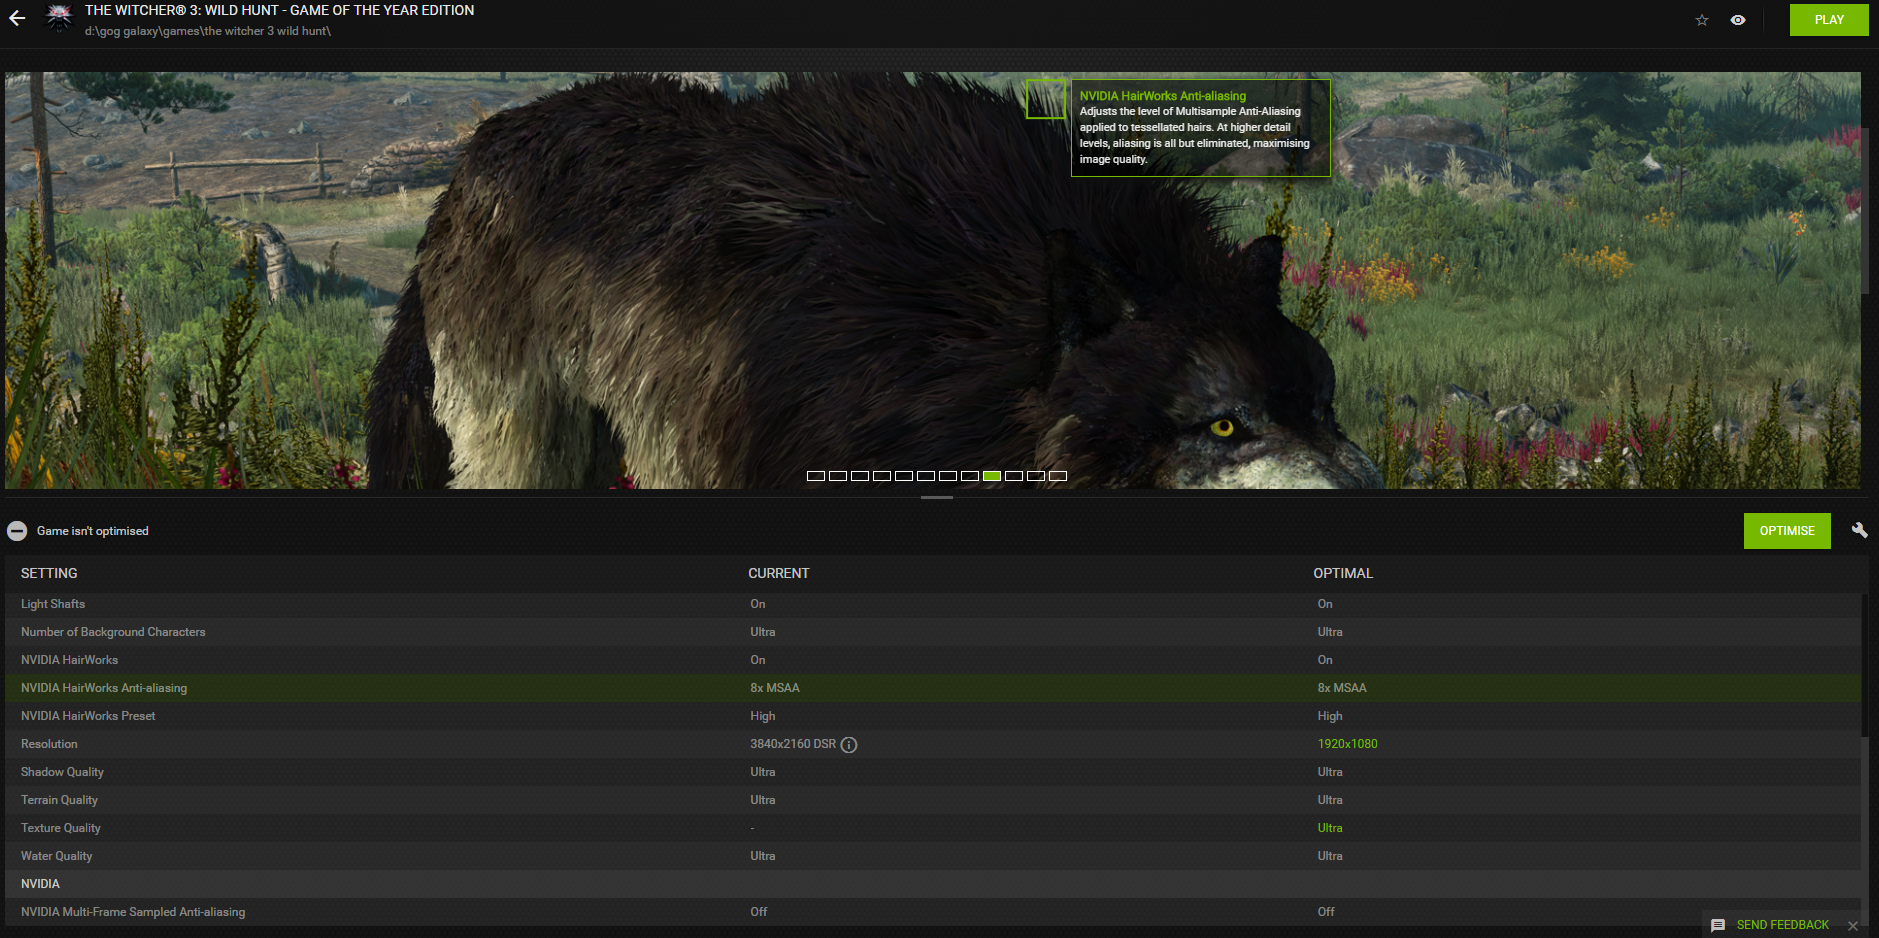The height and width of the screenshot is (938, 1879).
Task: Click the green Ultra value for Texture Quality
Action: pos(1330,828)
